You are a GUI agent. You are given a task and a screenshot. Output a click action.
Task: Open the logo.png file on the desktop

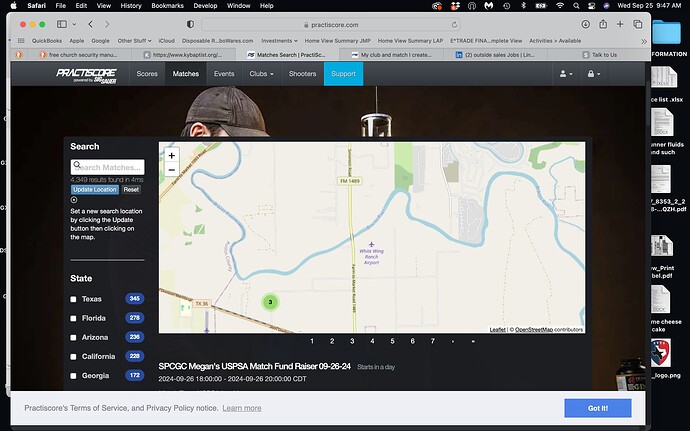661,353
